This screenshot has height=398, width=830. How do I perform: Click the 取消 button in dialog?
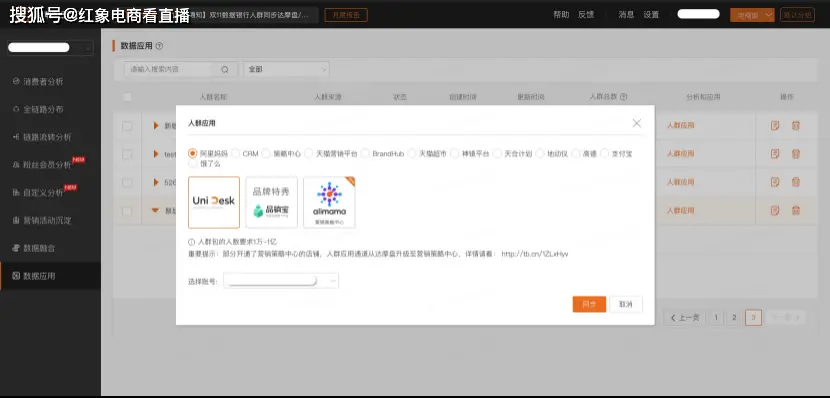click(x=626, y=304)
